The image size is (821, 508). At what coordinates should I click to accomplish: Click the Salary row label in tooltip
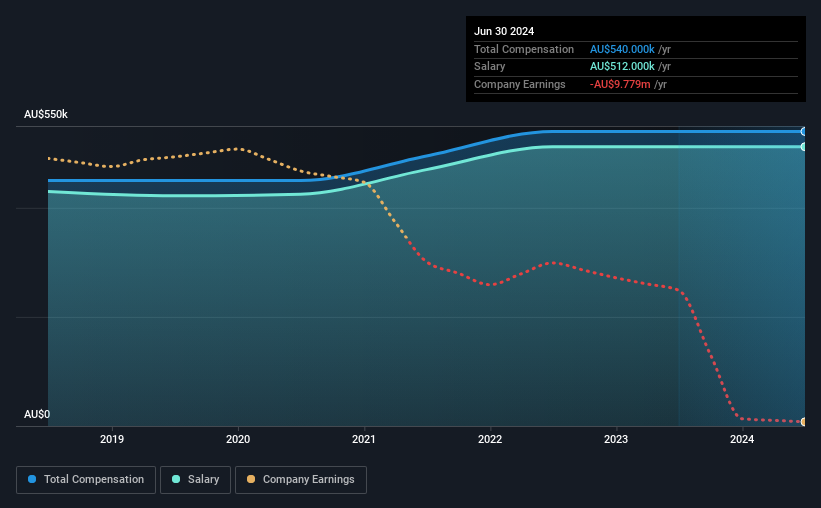(x=490, y=67)
